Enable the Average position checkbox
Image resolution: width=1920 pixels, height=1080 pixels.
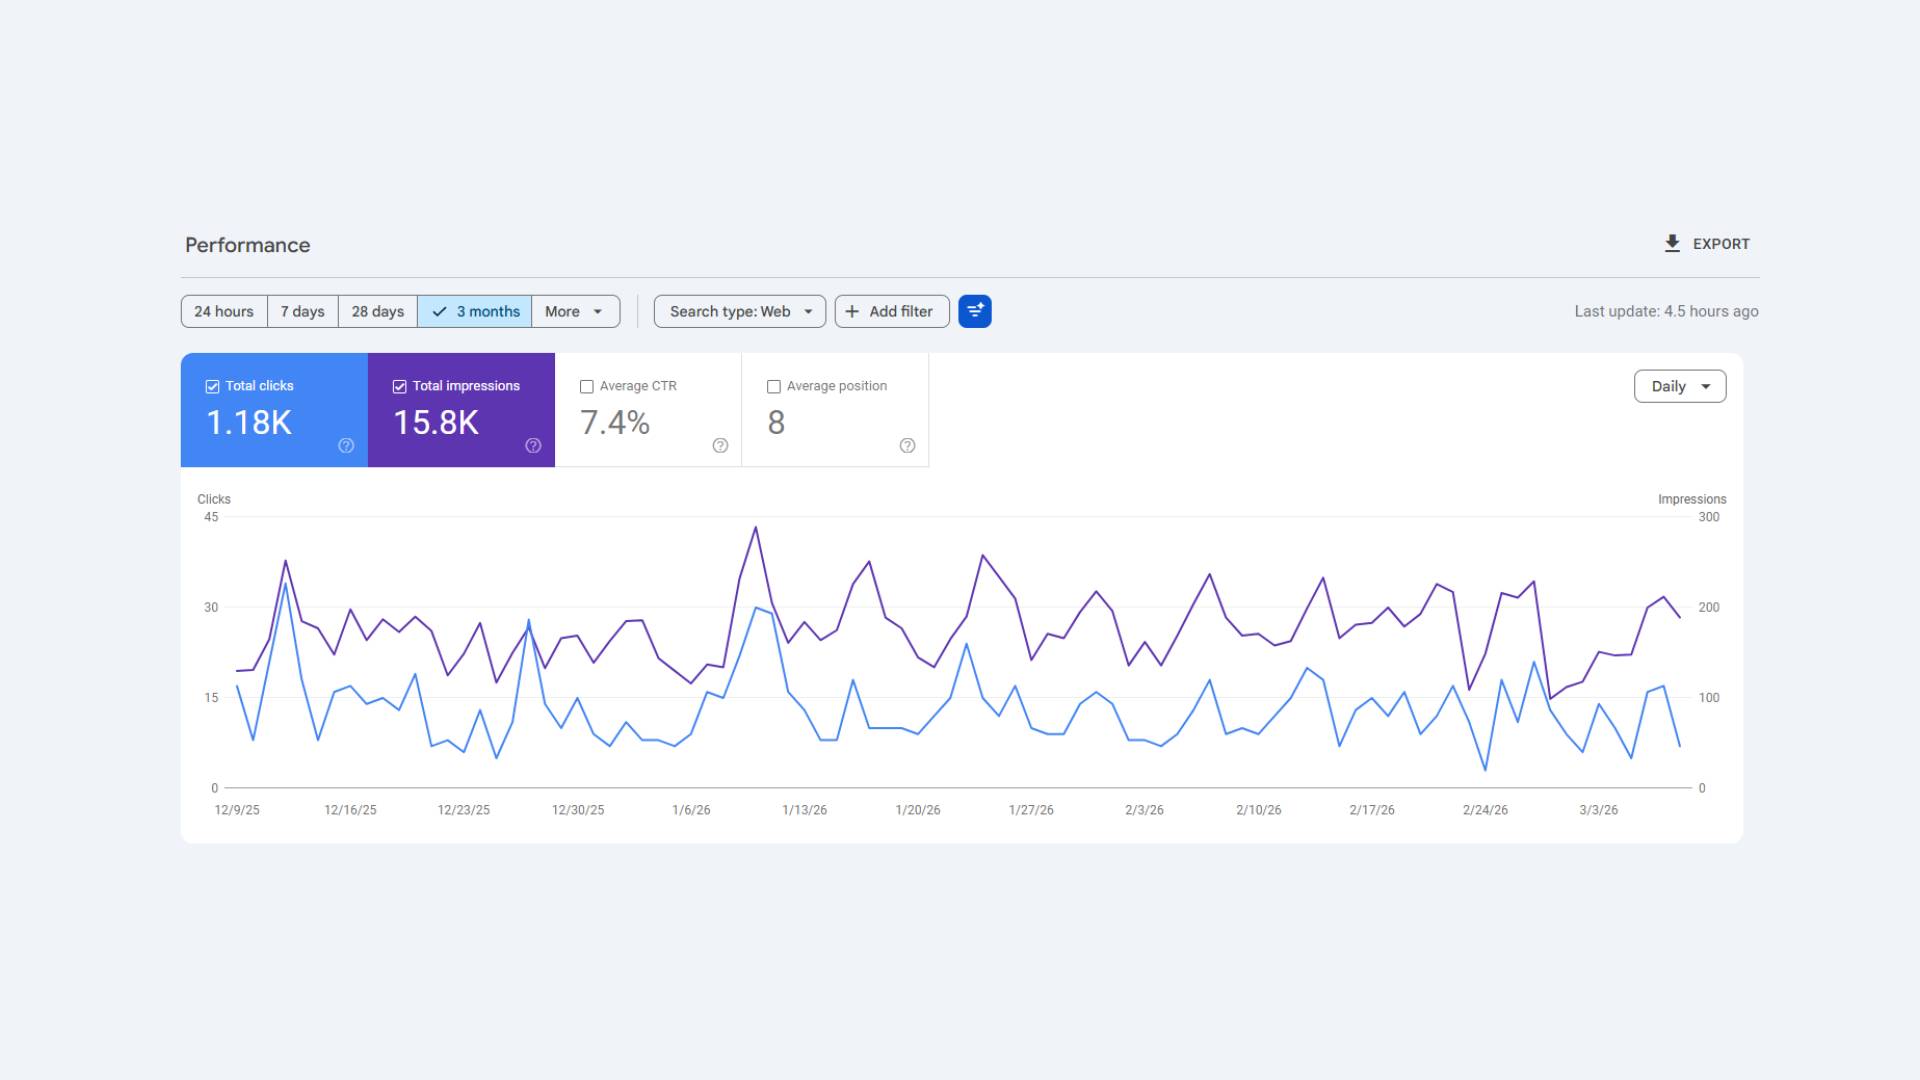click(774, 386)
